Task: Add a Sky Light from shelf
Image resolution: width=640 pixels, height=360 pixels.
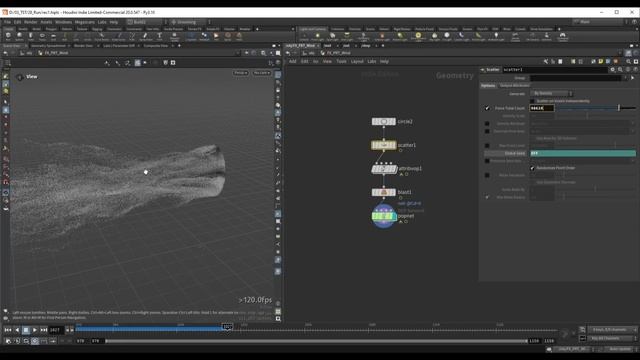Action: (x=435, y=37)
